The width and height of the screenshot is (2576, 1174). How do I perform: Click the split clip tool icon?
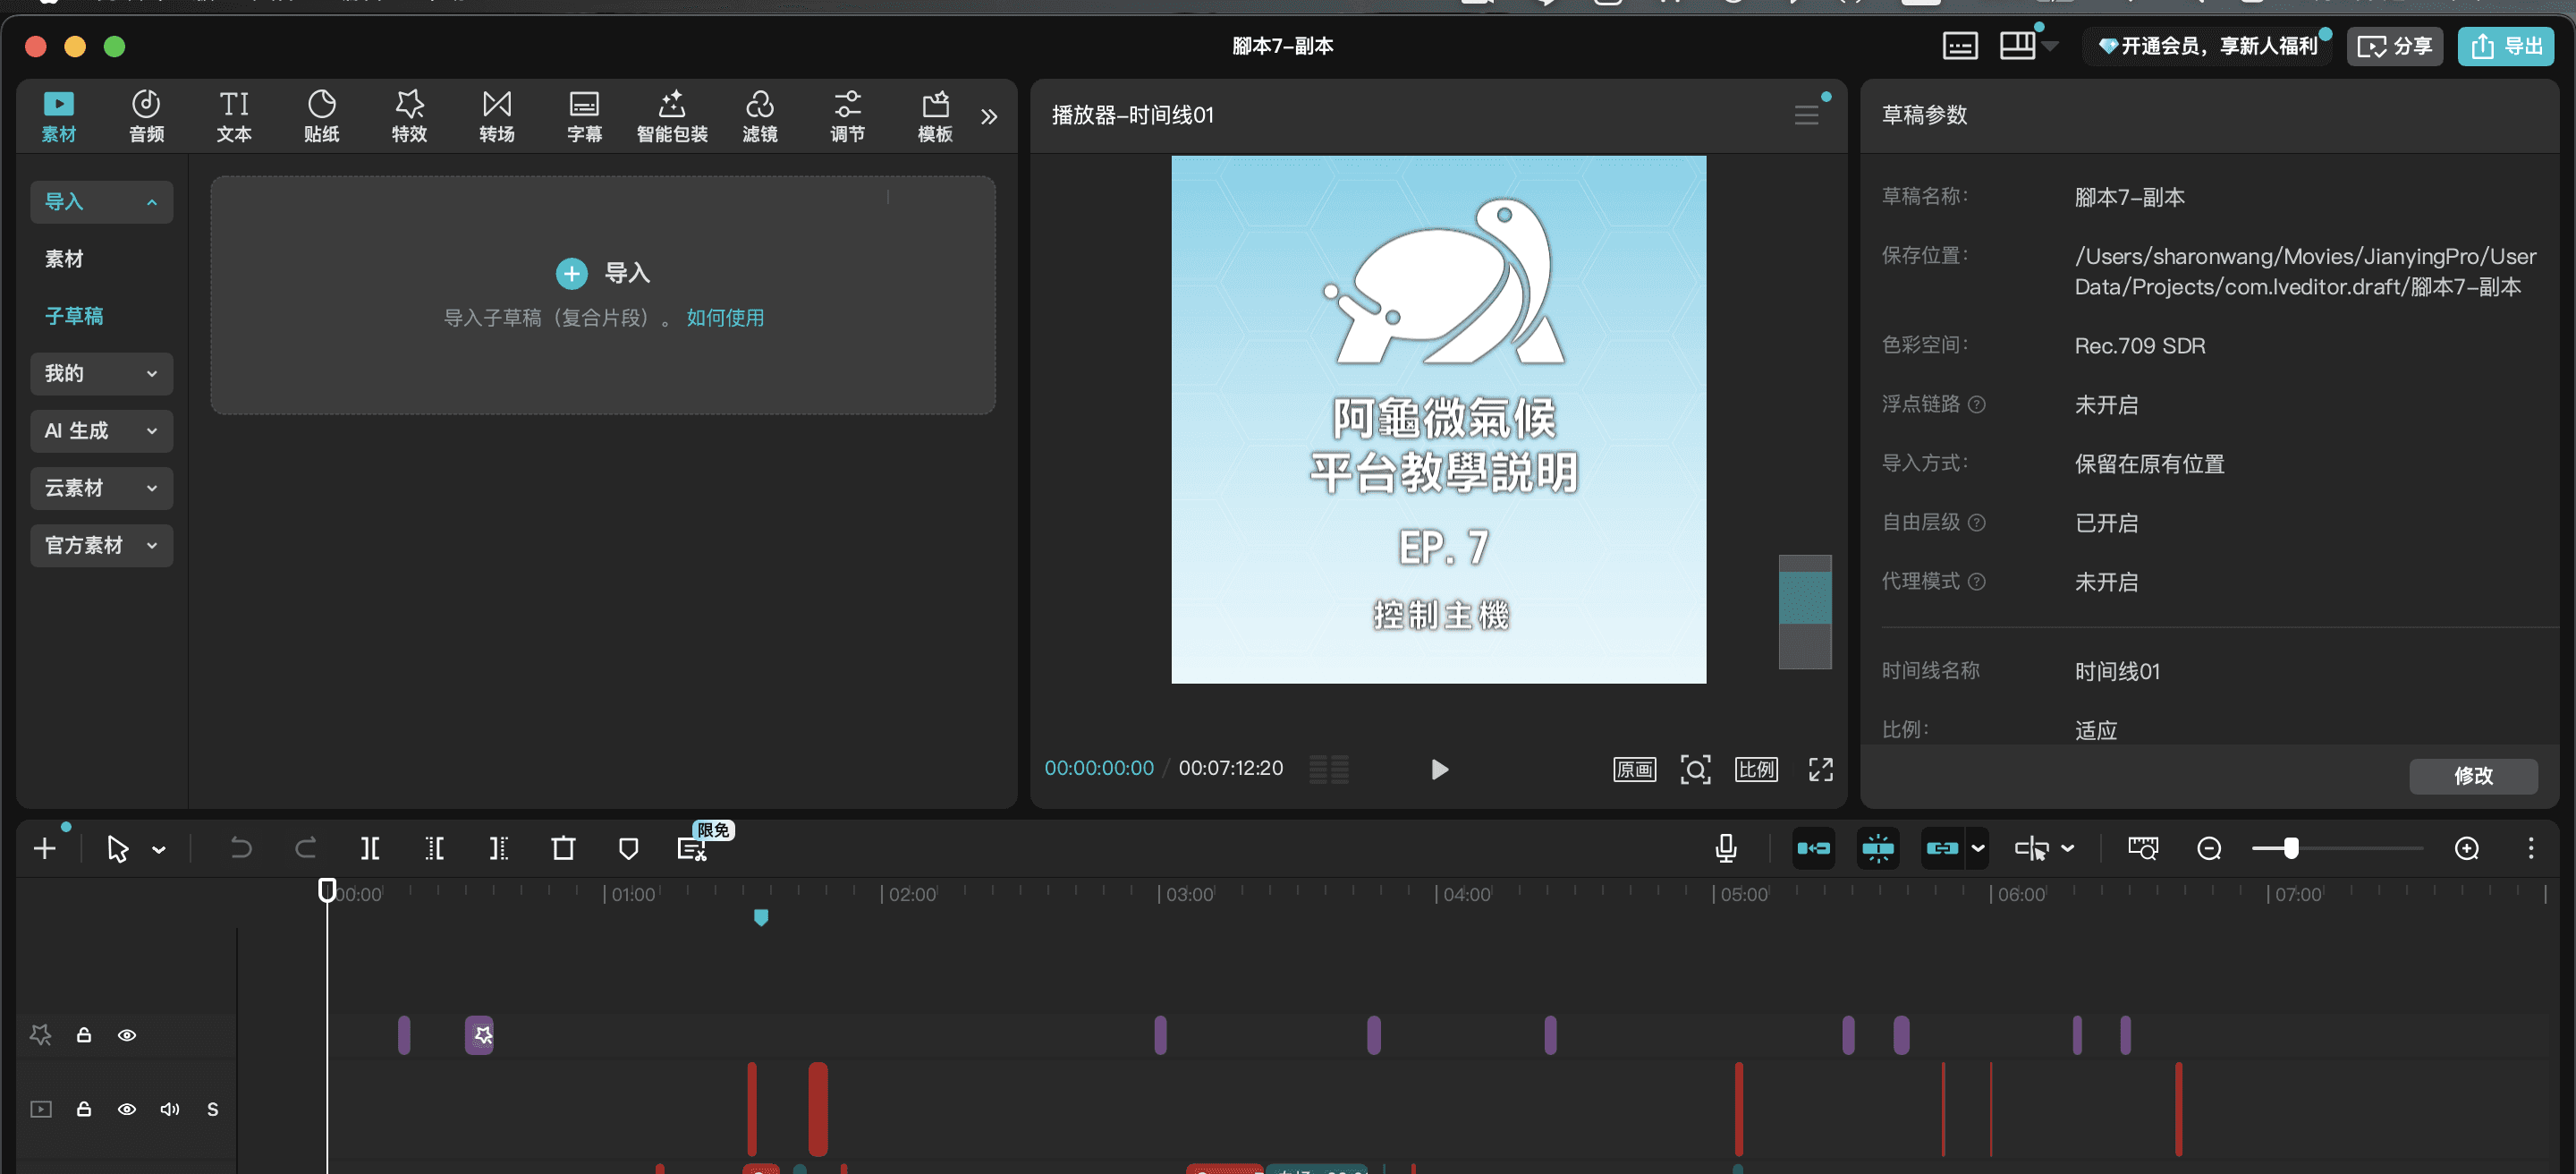(369, 848)
